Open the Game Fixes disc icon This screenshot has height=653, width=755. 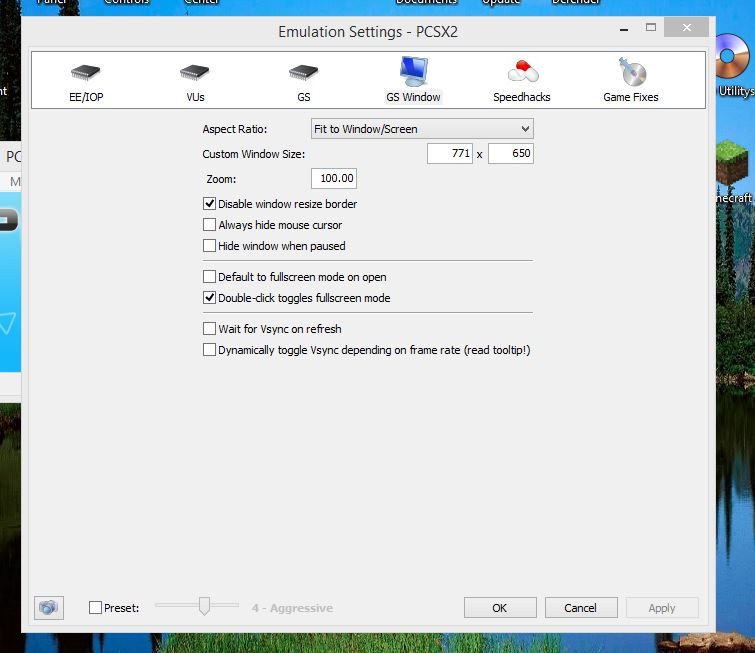click(x=631, y=72)
